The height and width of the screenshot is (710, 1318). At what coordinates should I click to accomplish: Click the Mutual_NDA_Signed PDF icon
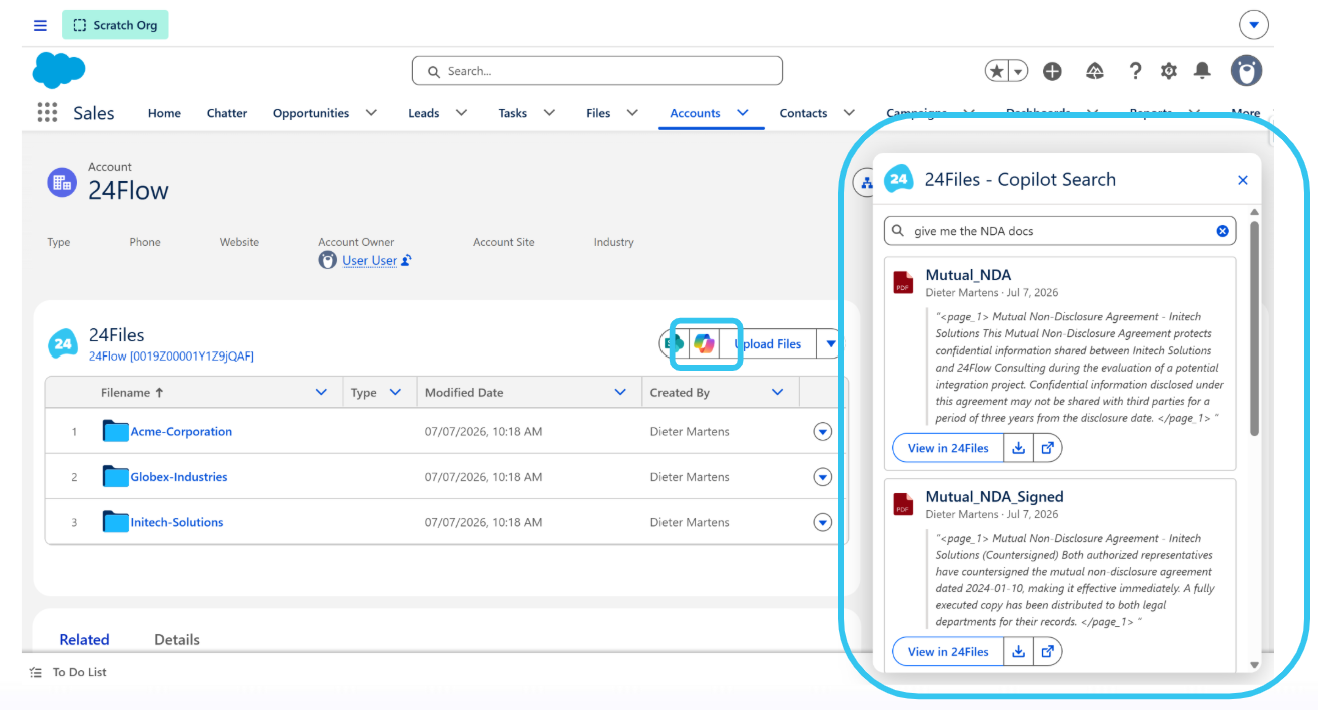coord(904,504)
